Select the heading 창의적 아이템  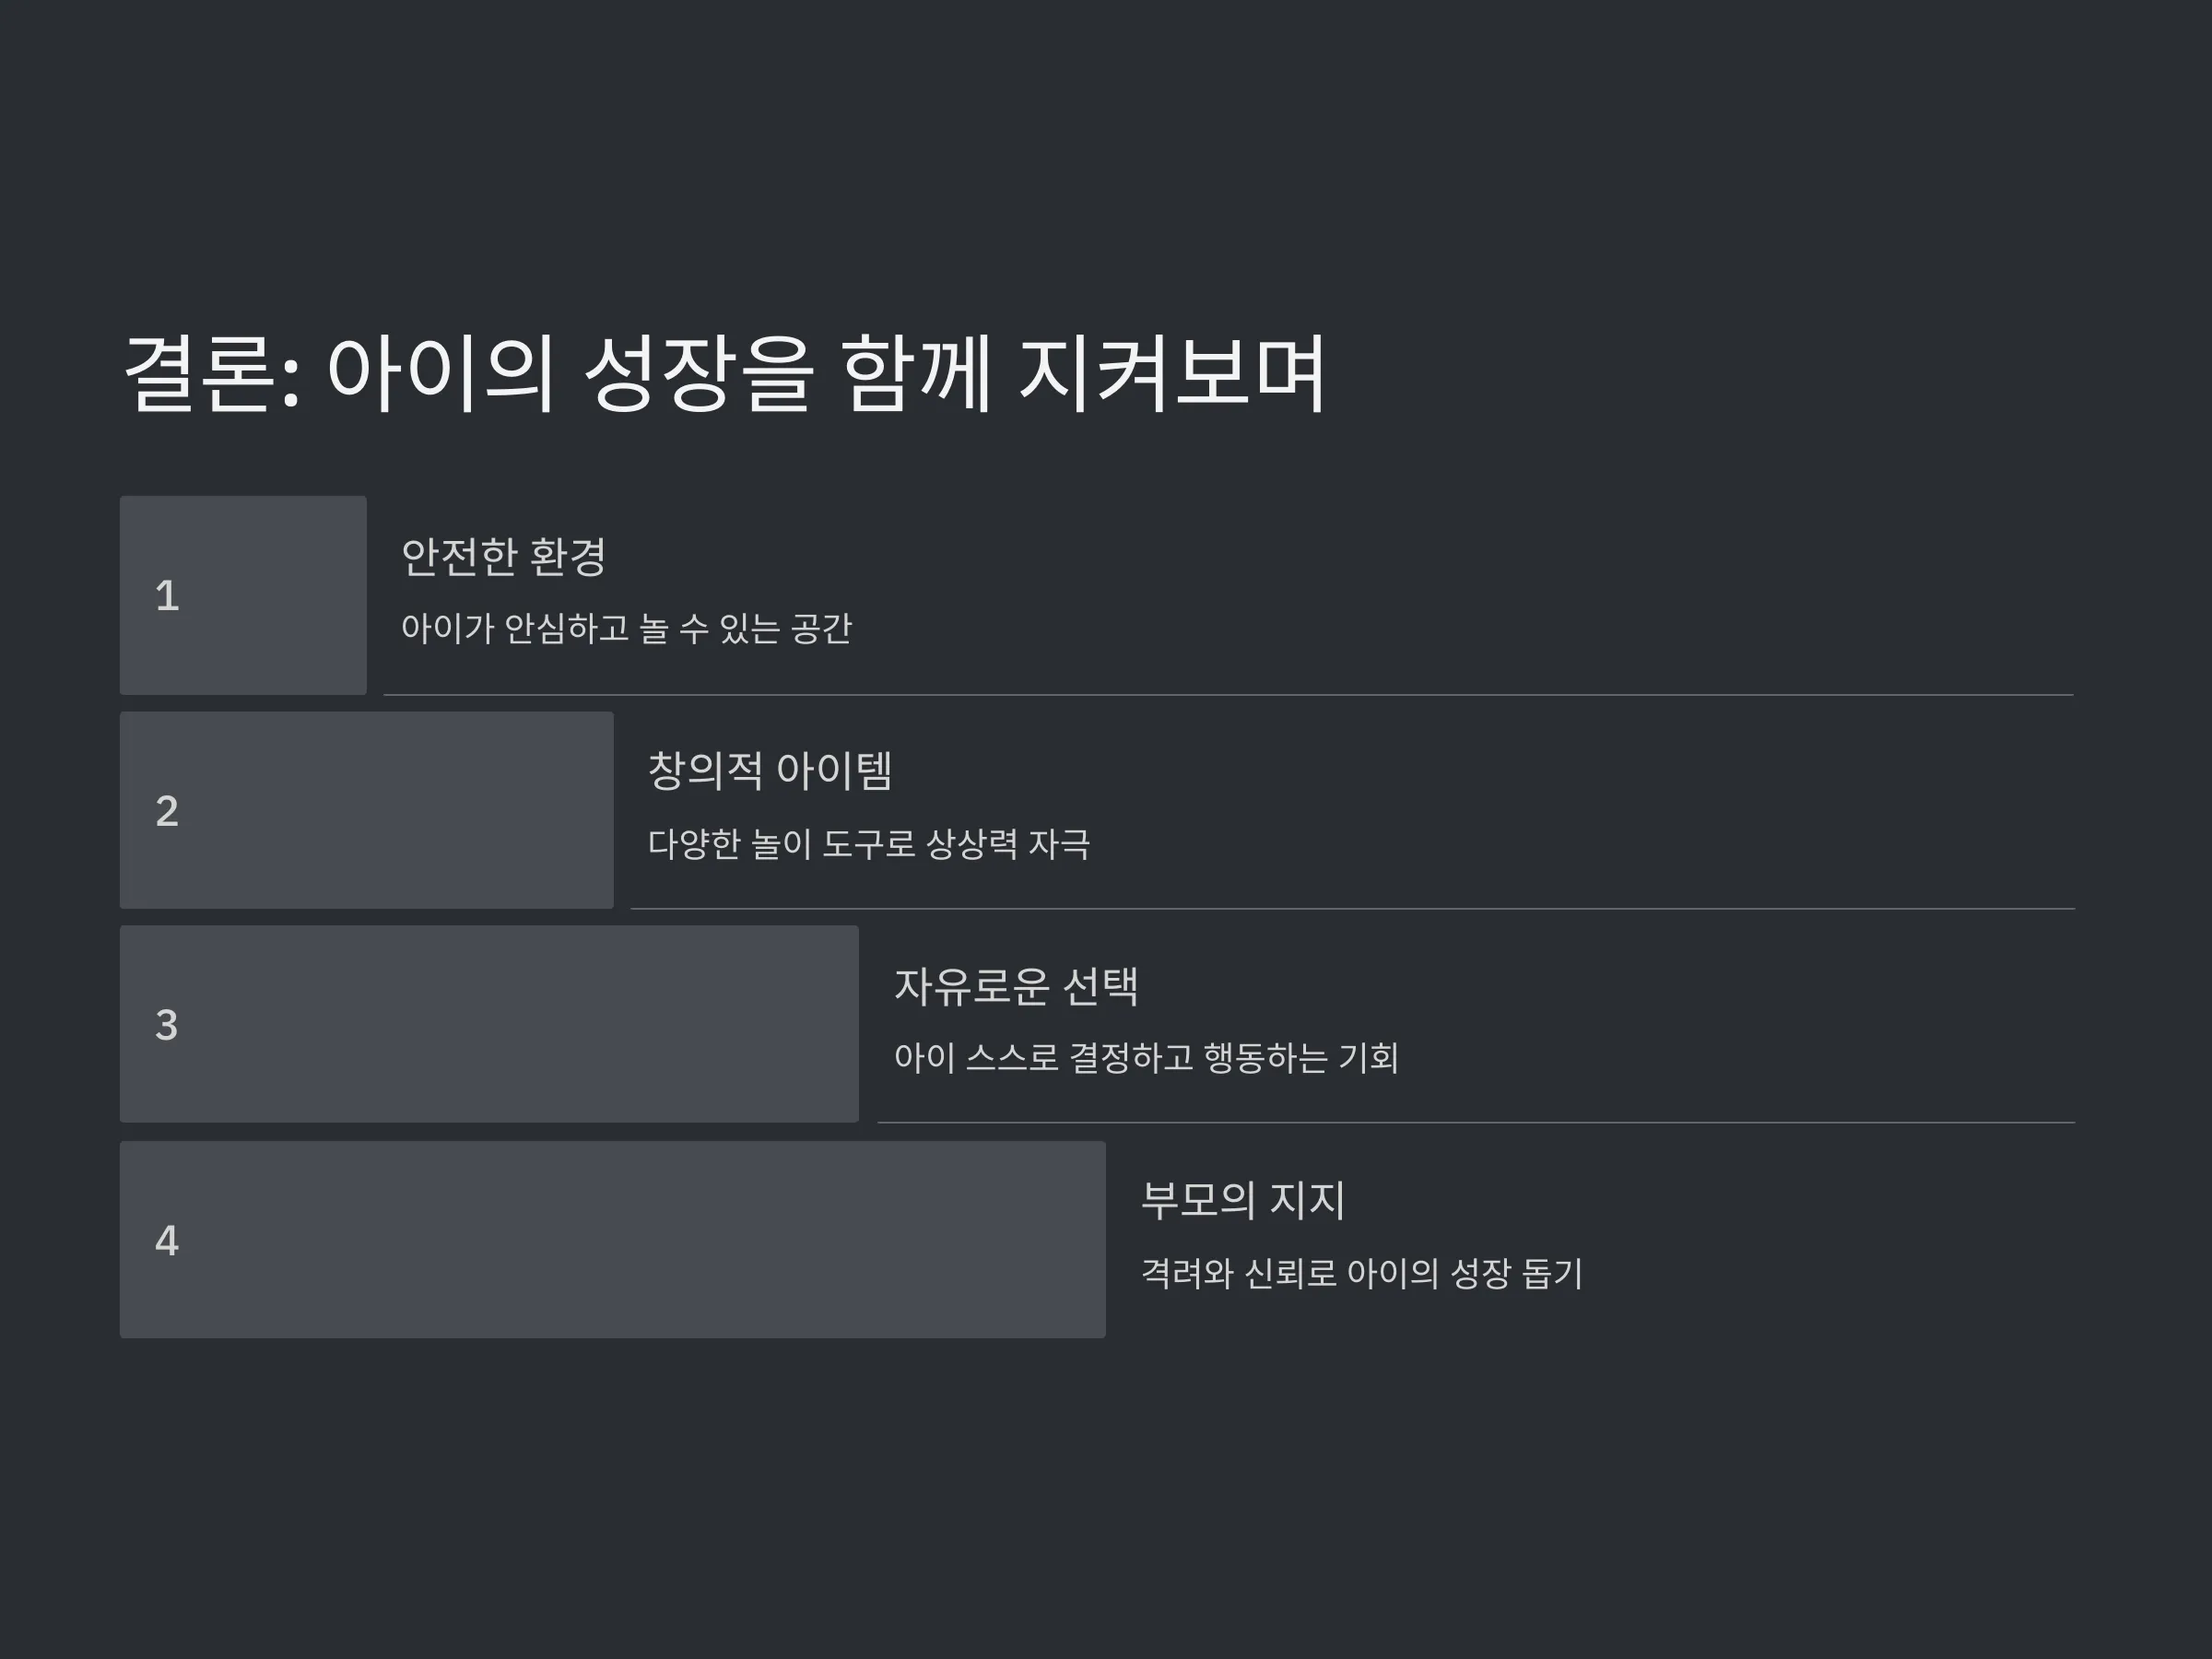tap(770, 771)
